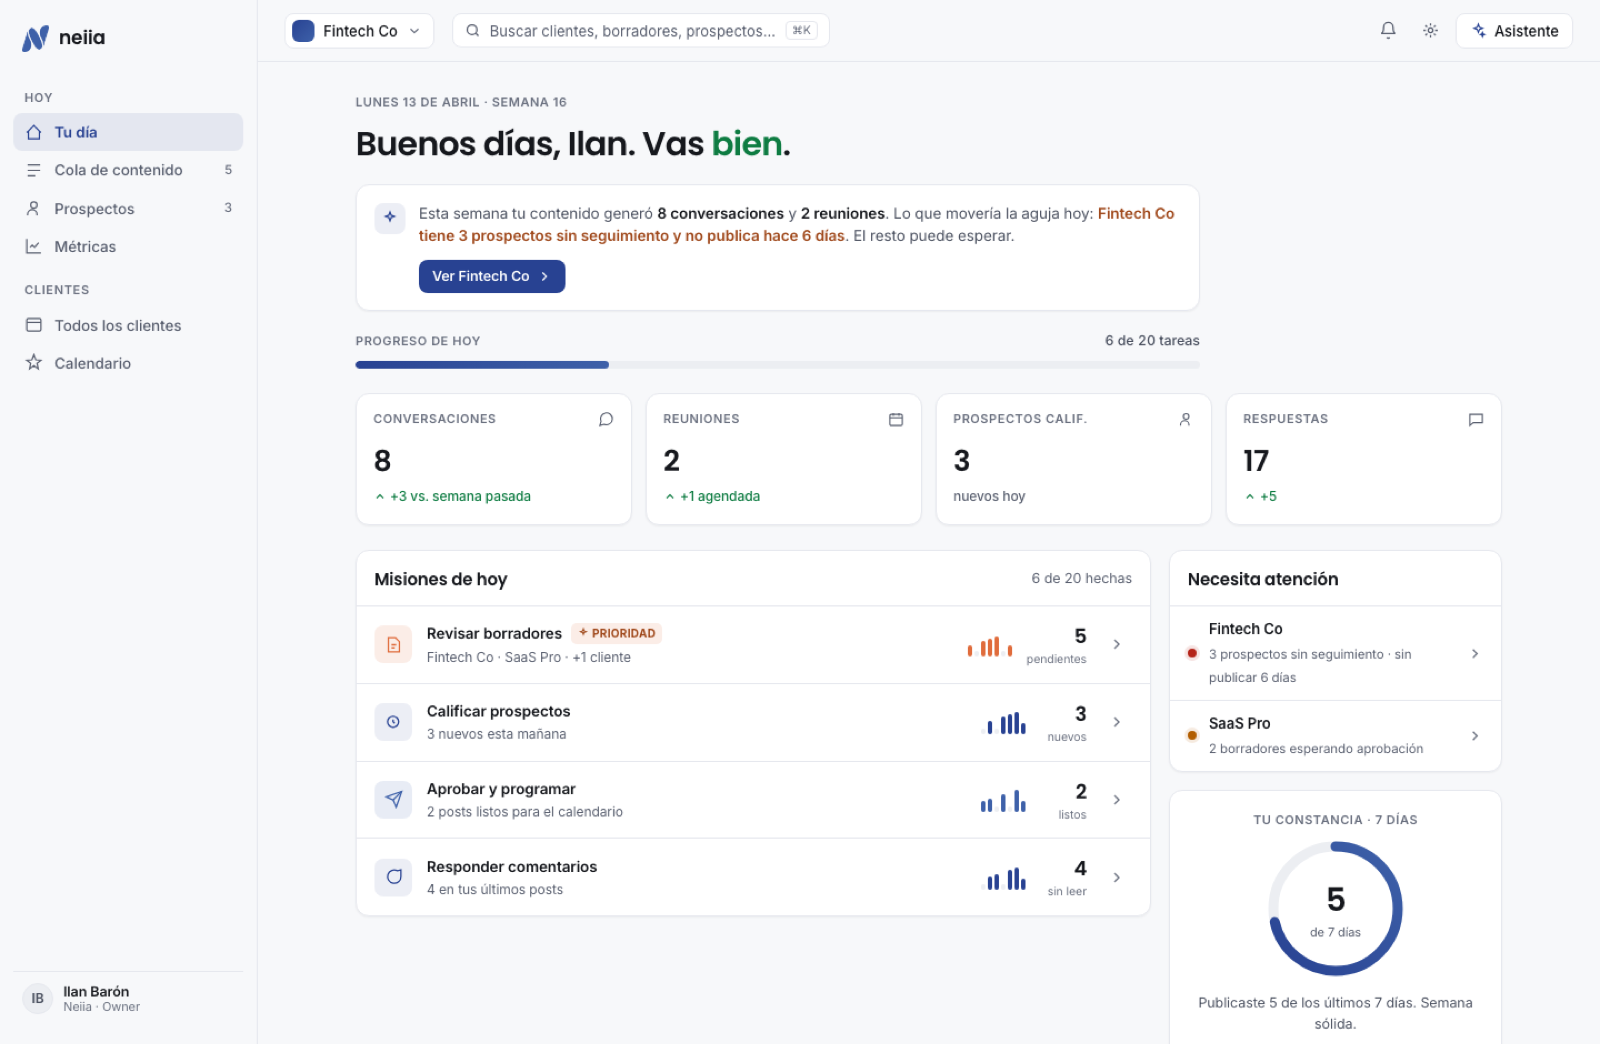Click the Prospectos calif. person icon
Image resolution: width=1600 pixels, height=1044 pixels.
pos(1185,419)
